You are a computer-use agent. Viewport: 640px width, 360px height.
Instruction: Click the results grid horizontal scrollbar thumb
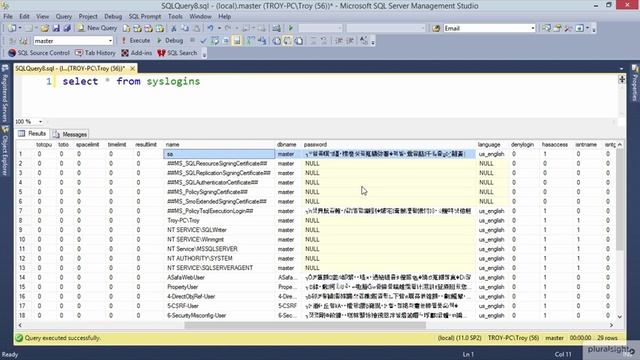(x=305, y=325)
